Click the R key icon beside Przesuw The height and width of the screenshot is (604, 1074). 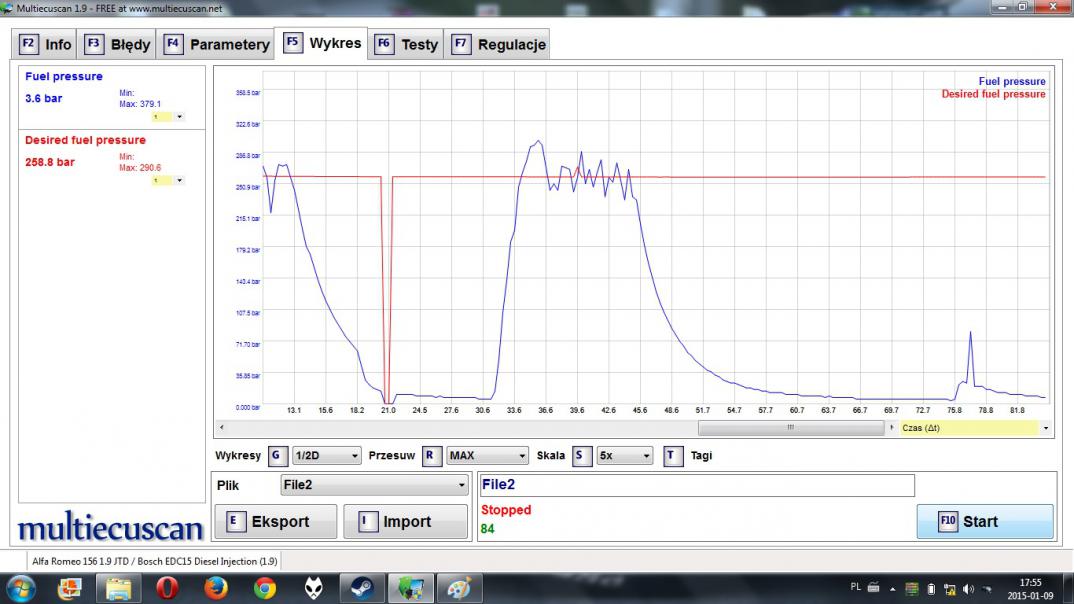432,456
